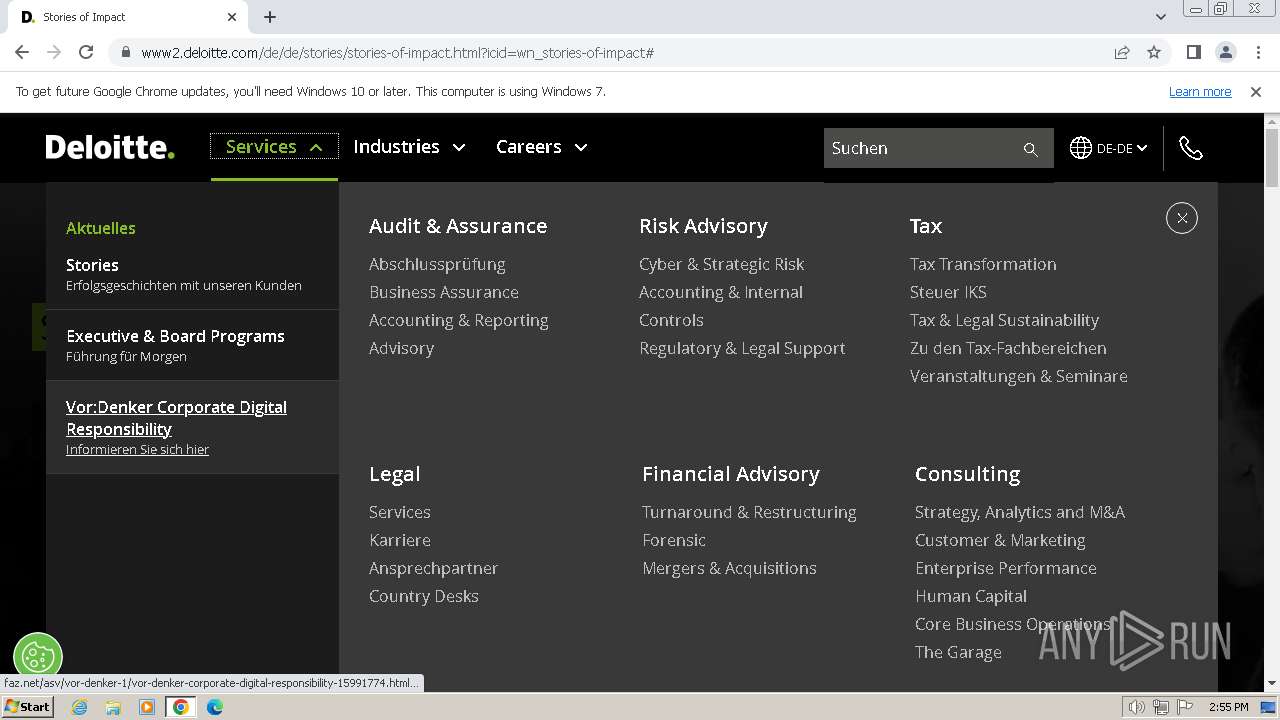
Task: Click Veranstaltungen & Seminare
Action: pyautogui.click(x=1019, y=376)
